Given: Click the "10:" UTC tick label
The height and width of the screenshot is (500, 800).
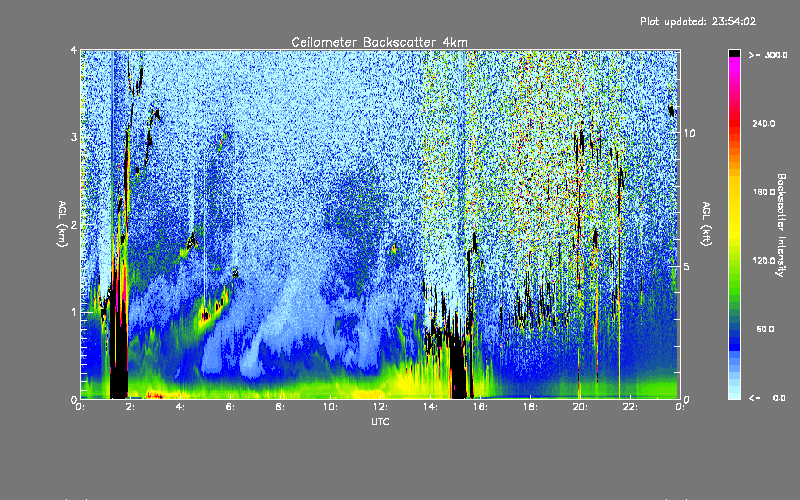Looking at the screenshot, I should tap(330, 407).
